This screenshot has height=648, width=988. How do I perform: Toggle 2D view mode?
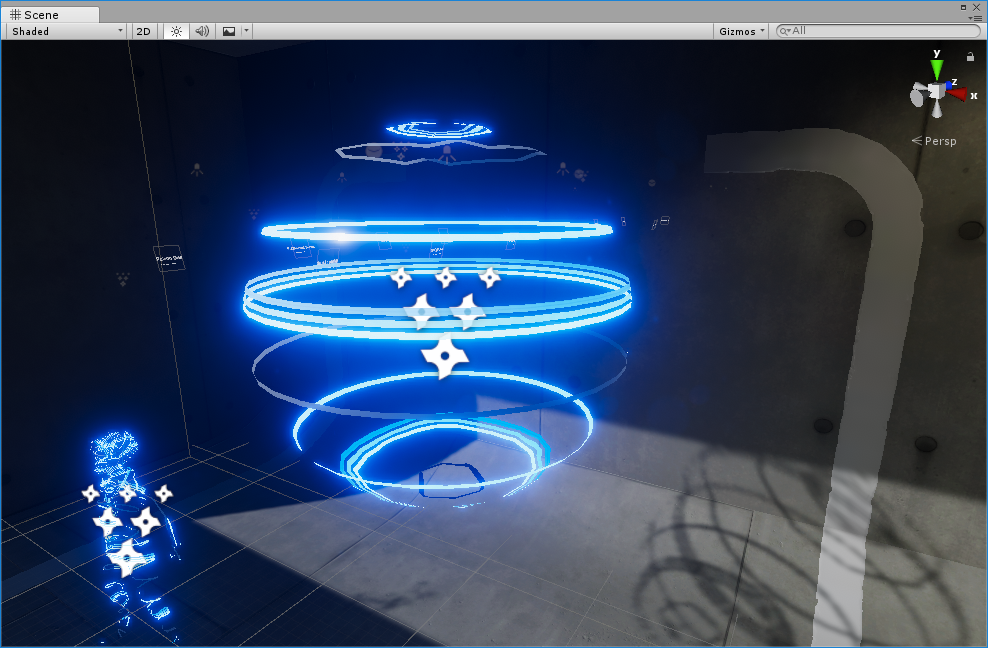tap(143, 31)
